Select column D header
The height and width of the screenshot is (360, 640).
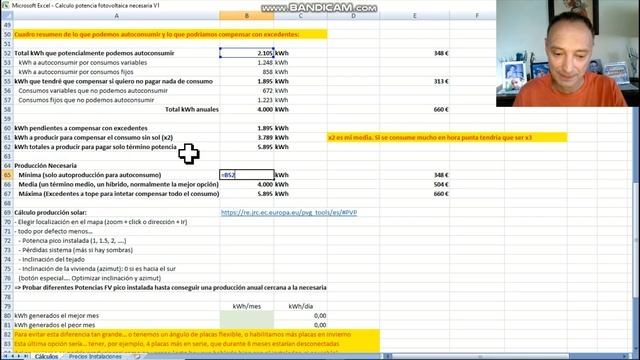(x=353, y=16)
